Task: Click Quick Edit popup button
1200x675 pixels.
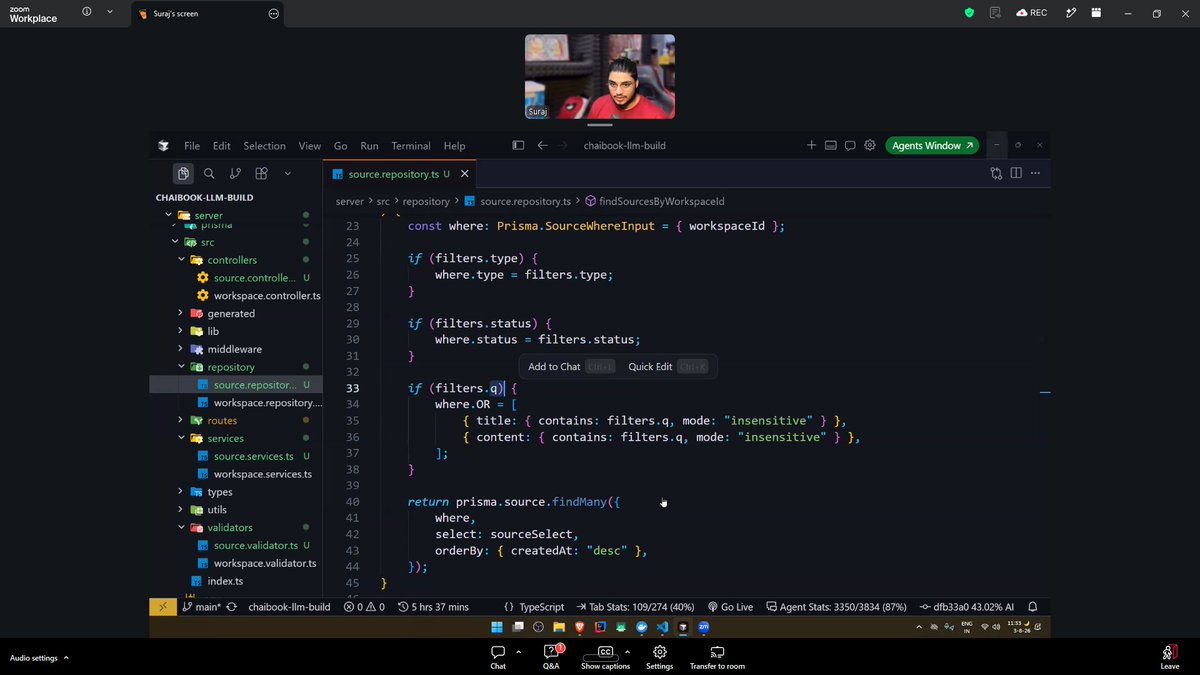Action: click(x=667, y=367)
